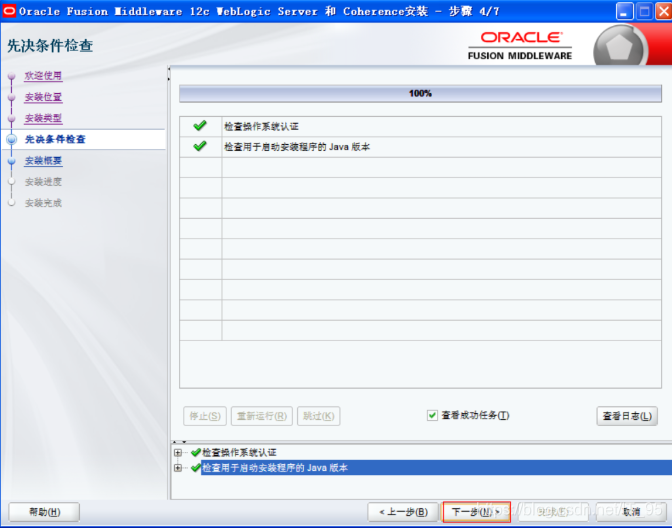Open logs with 查看日志(L) button

point(627,416)
